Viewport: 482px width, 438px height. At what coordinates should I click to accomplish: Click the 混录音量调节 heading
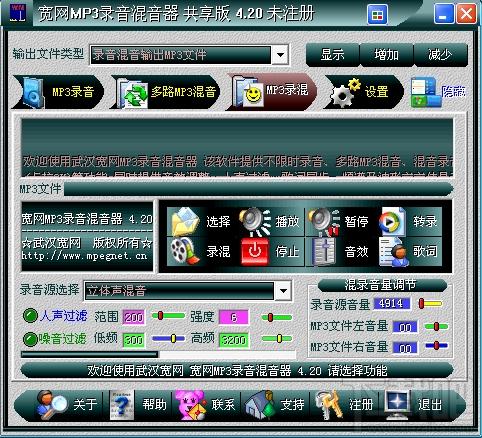381,285
